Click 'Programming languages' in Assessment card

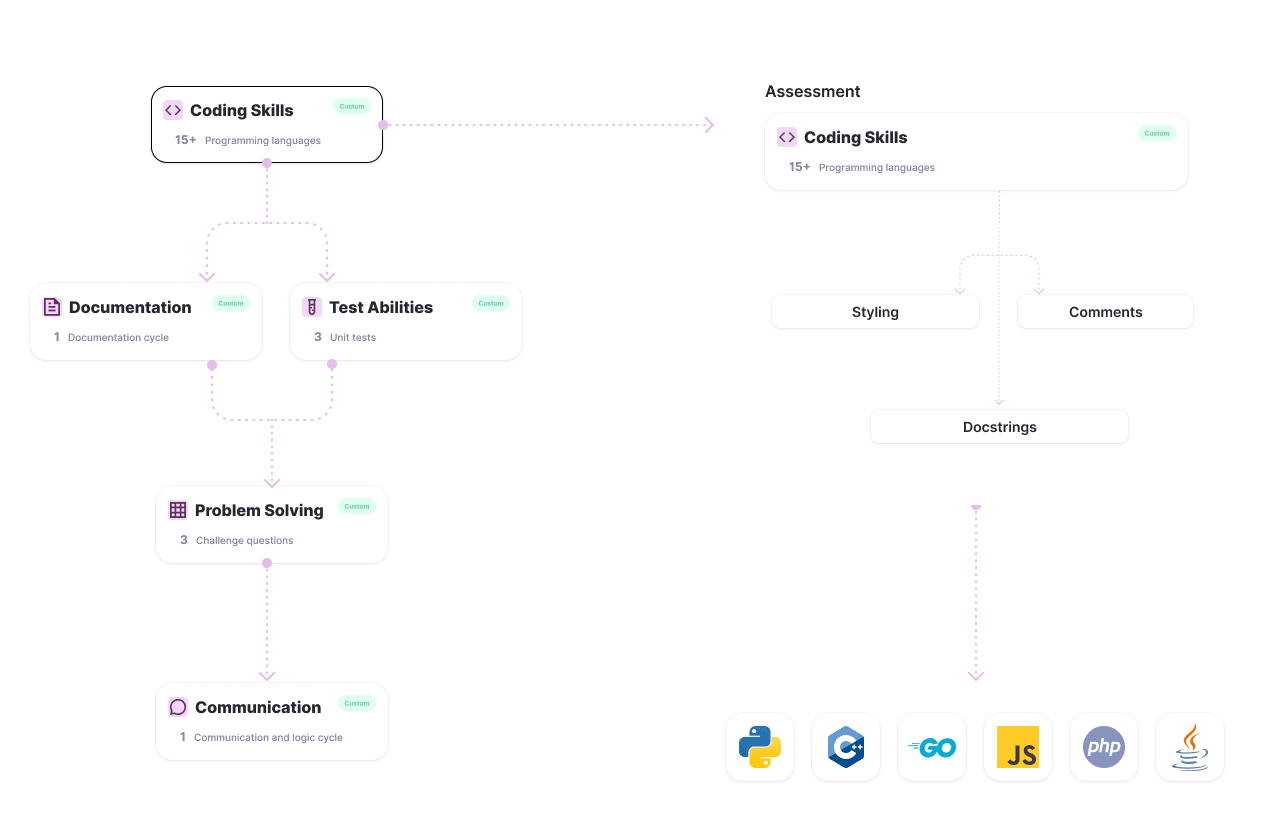point(877,167)
